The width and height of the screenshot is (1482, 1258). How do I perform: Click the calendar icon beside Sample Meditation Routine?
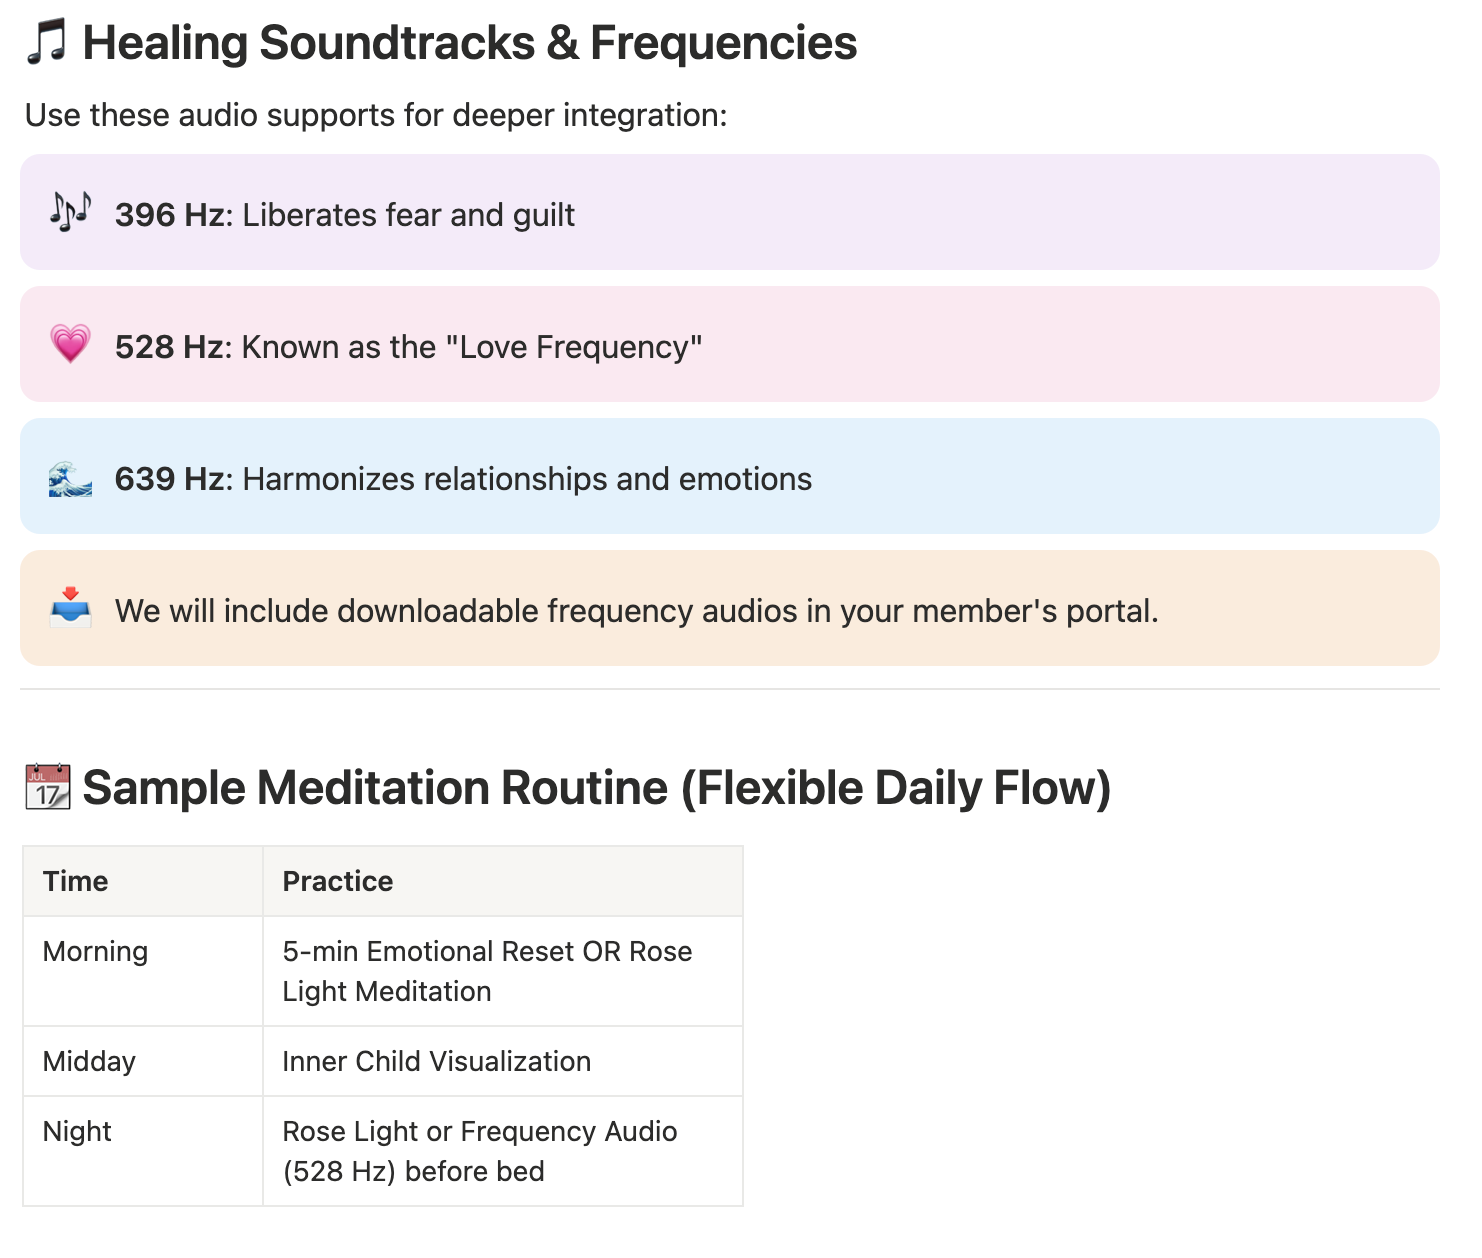(x=47, y=787)
